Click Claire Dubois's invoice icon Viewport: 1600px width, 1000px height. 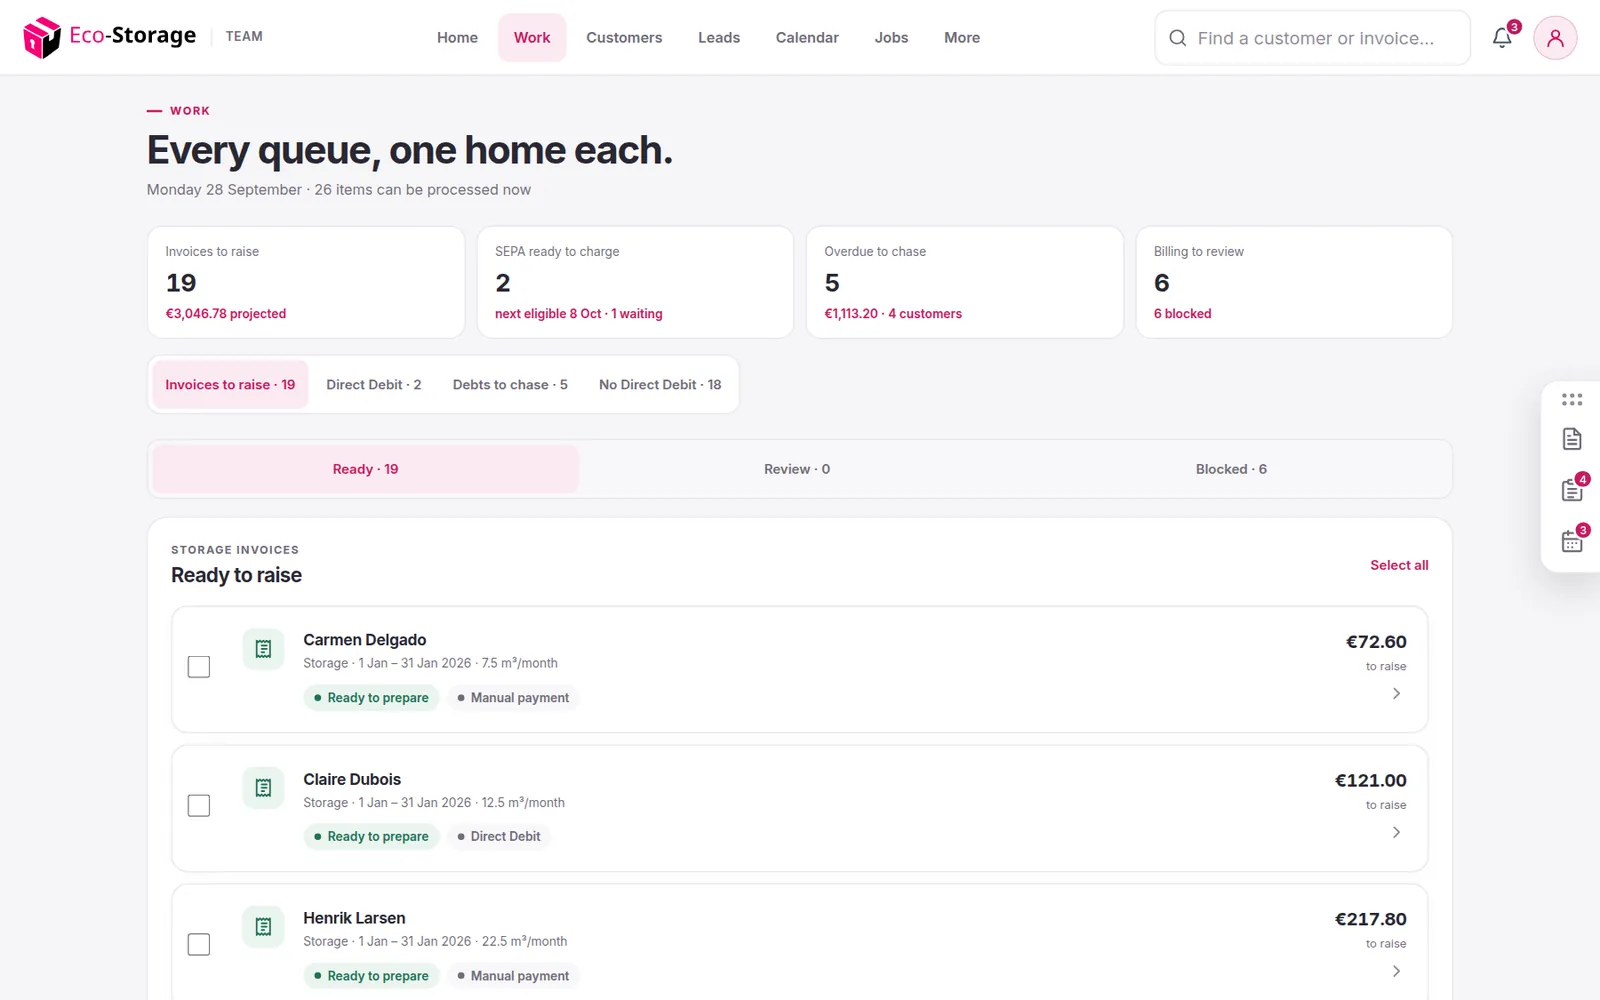263,788
